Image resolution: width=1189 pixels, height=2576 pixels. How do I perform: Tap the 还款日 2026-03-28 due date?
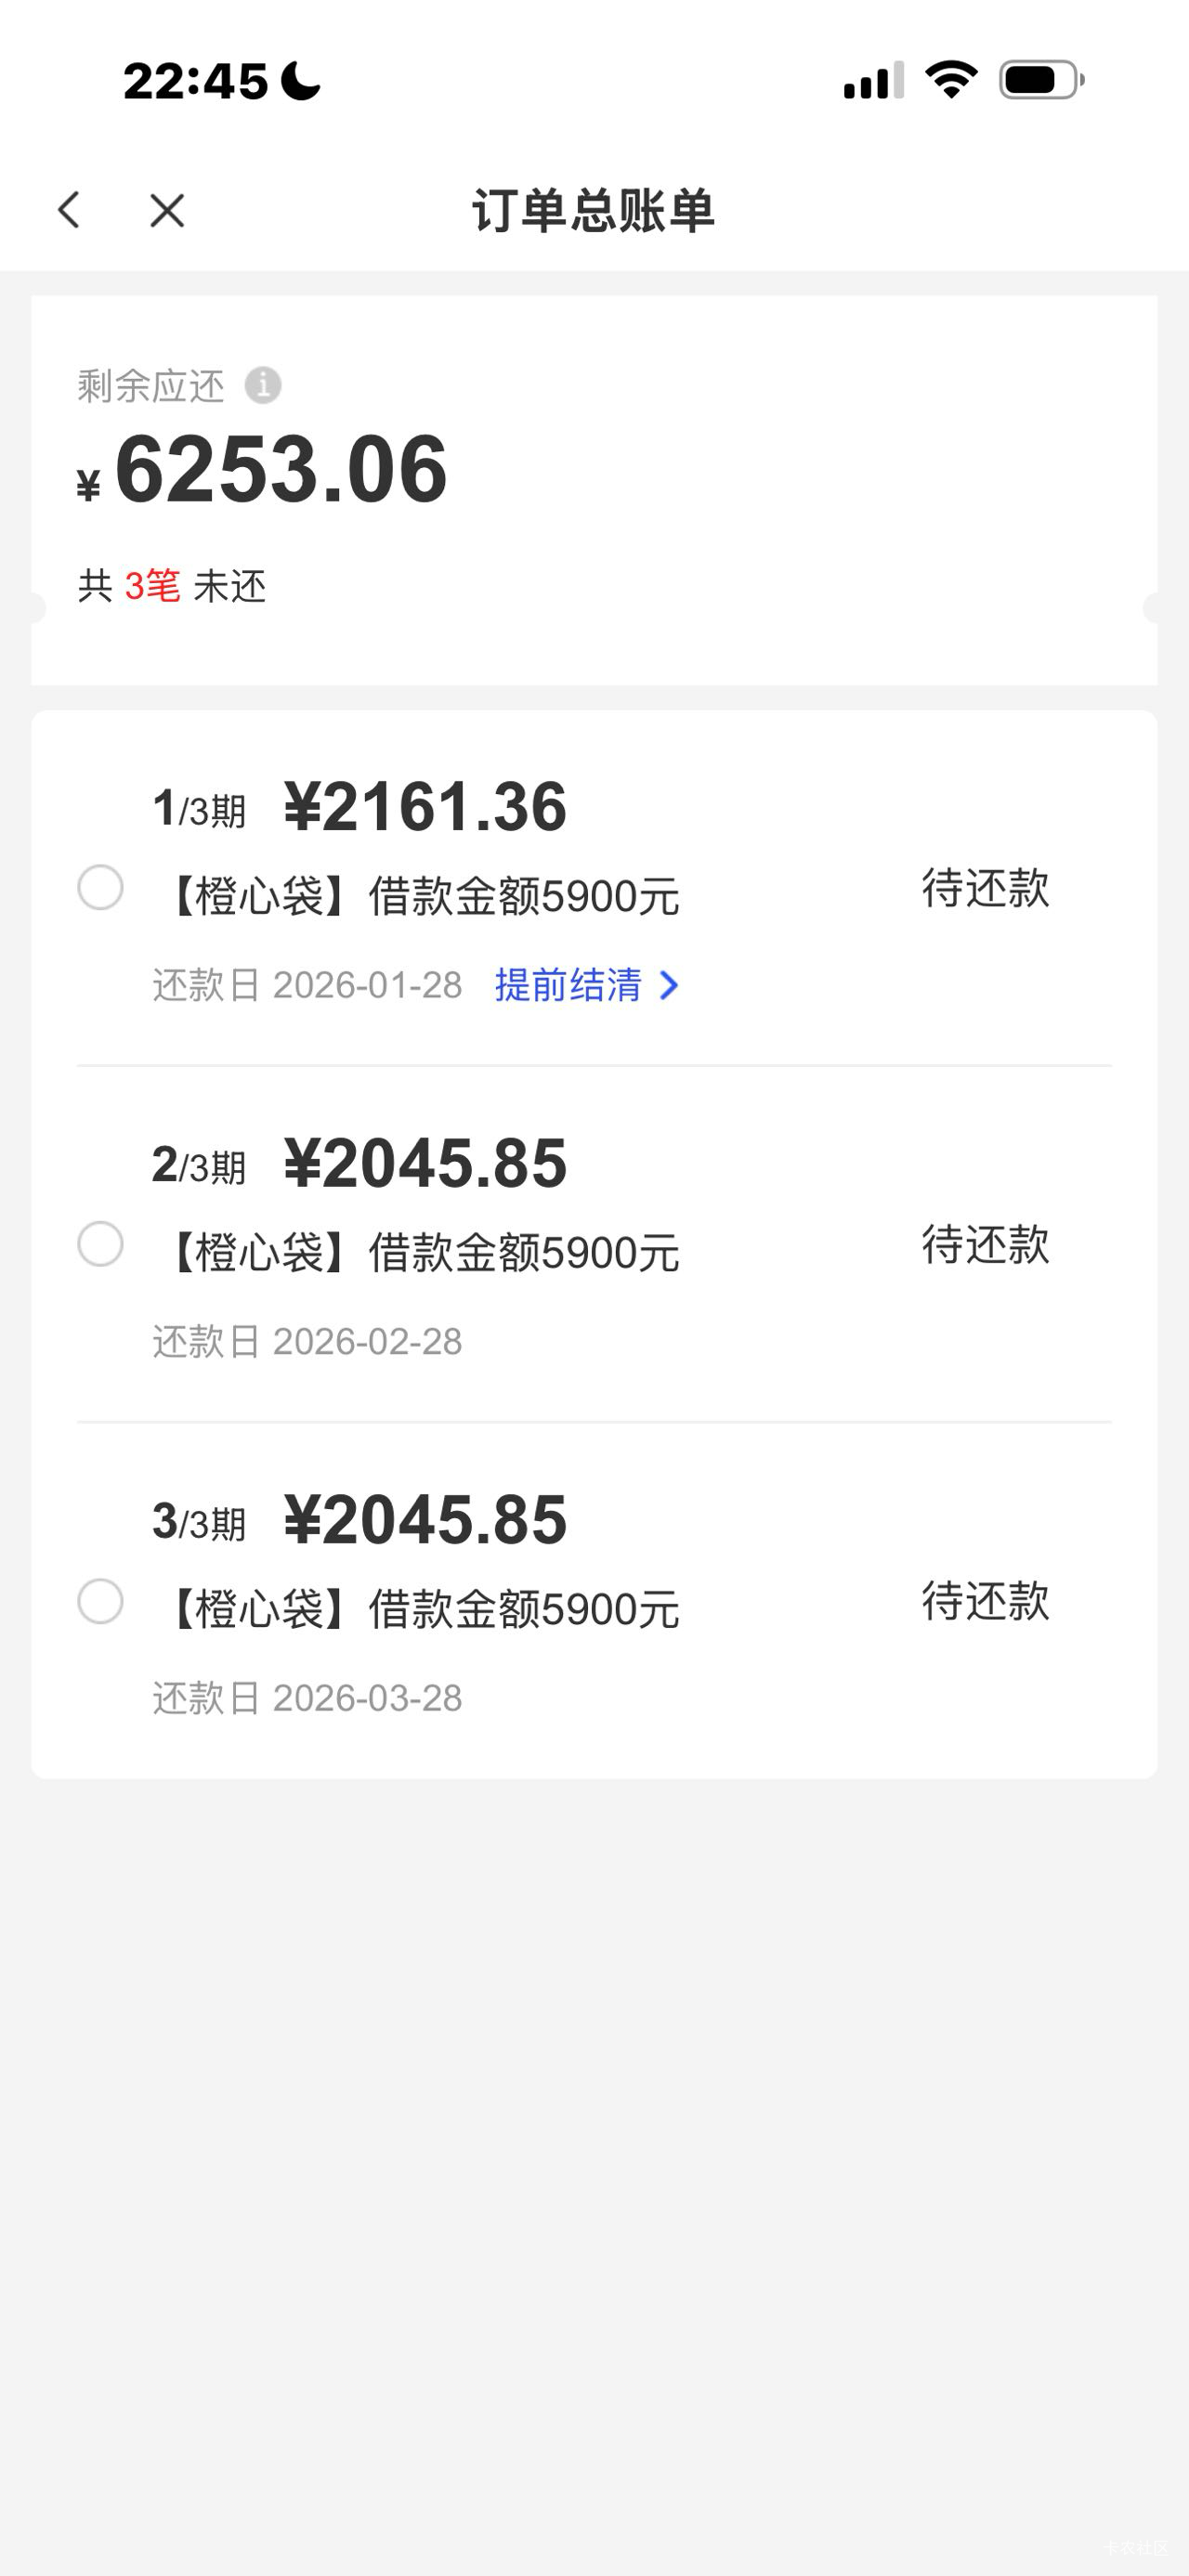click(x=307, y=1698)
